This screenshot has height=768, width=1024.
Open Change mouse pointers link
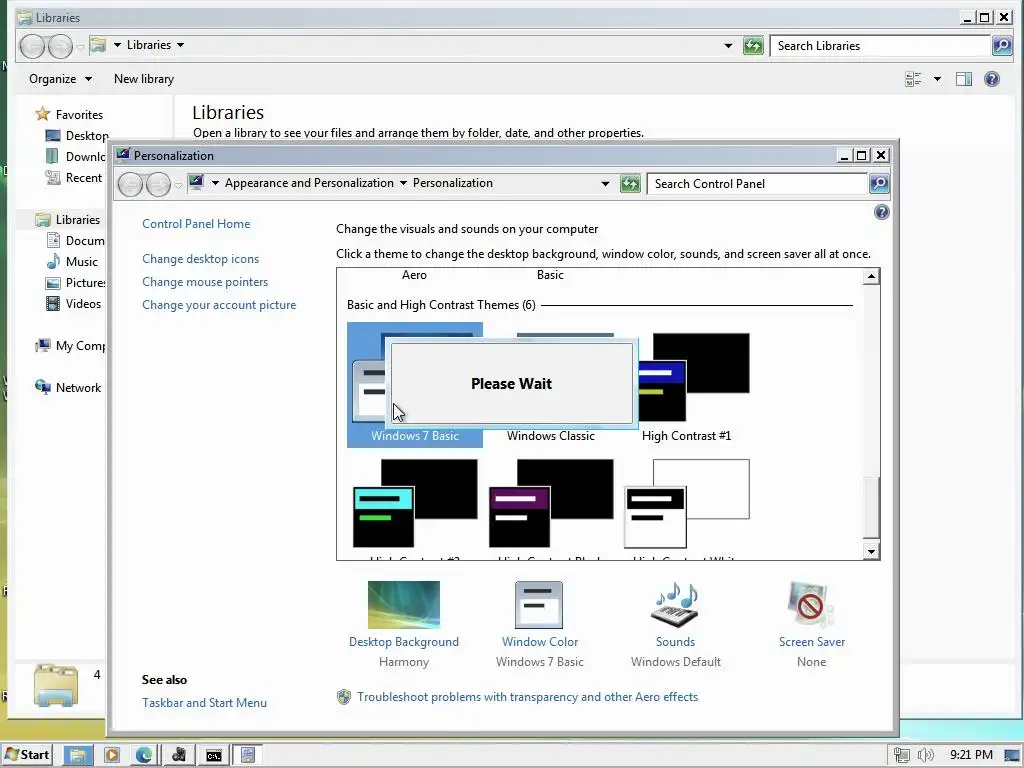[x=205, y=281]
